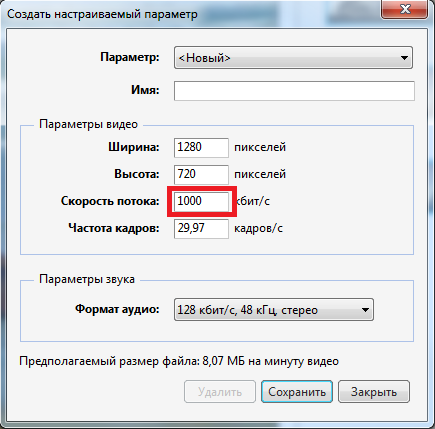This screenshot has height=429, width=435.
Task: Click the Формат аудио: label
Action: click(117, 309)
